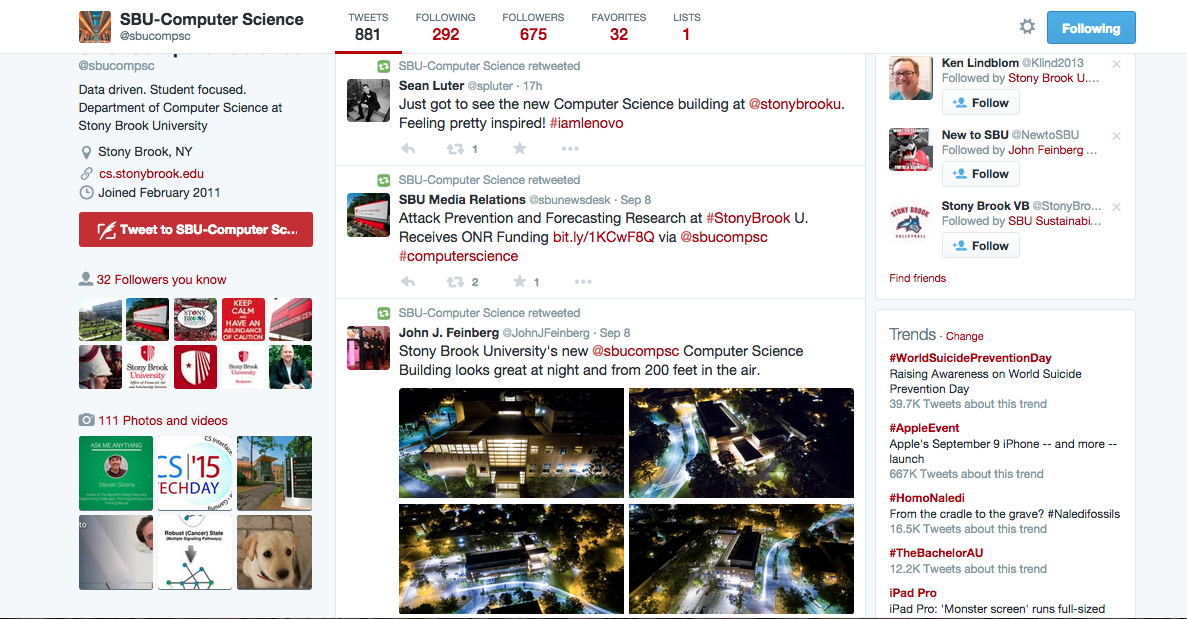The image size is (1187, 619).
Task: Open Keep Calm follower avatar
Action: [x=243, y=319]
